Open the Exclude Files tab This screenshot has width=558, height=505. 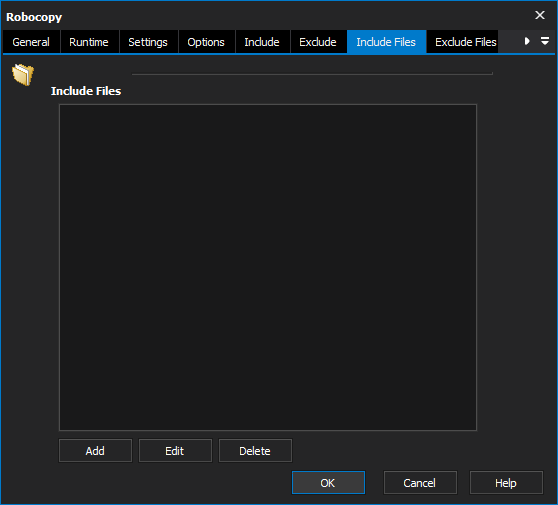(x=465, y=42)
